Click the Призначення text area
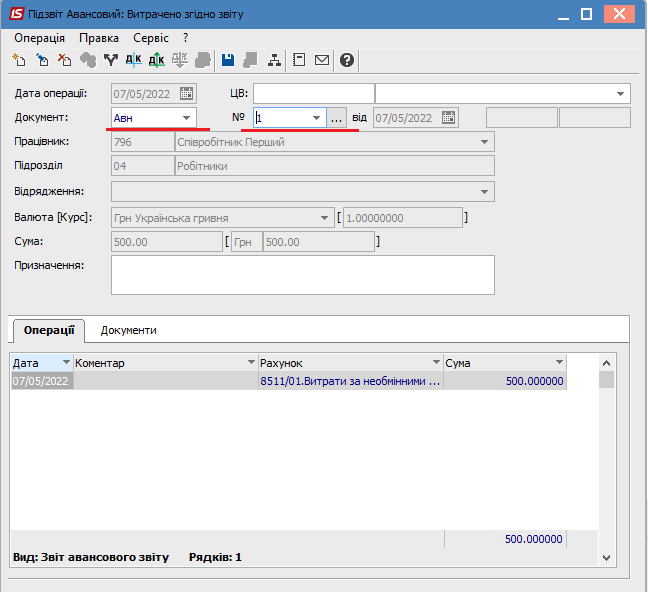 coord(303,275)
